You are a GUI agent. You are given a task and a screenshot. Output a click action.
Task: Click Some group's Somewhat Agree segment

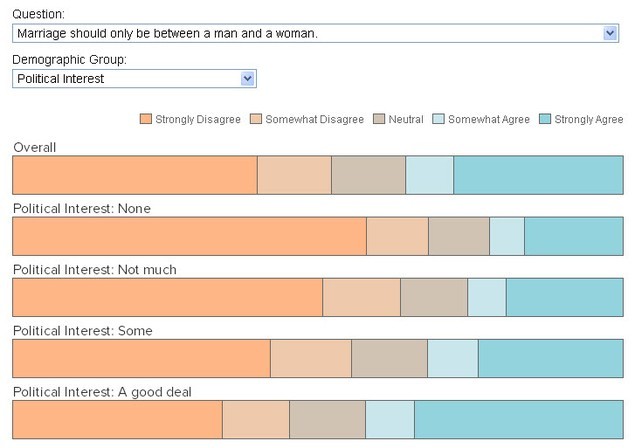point(453,358)
